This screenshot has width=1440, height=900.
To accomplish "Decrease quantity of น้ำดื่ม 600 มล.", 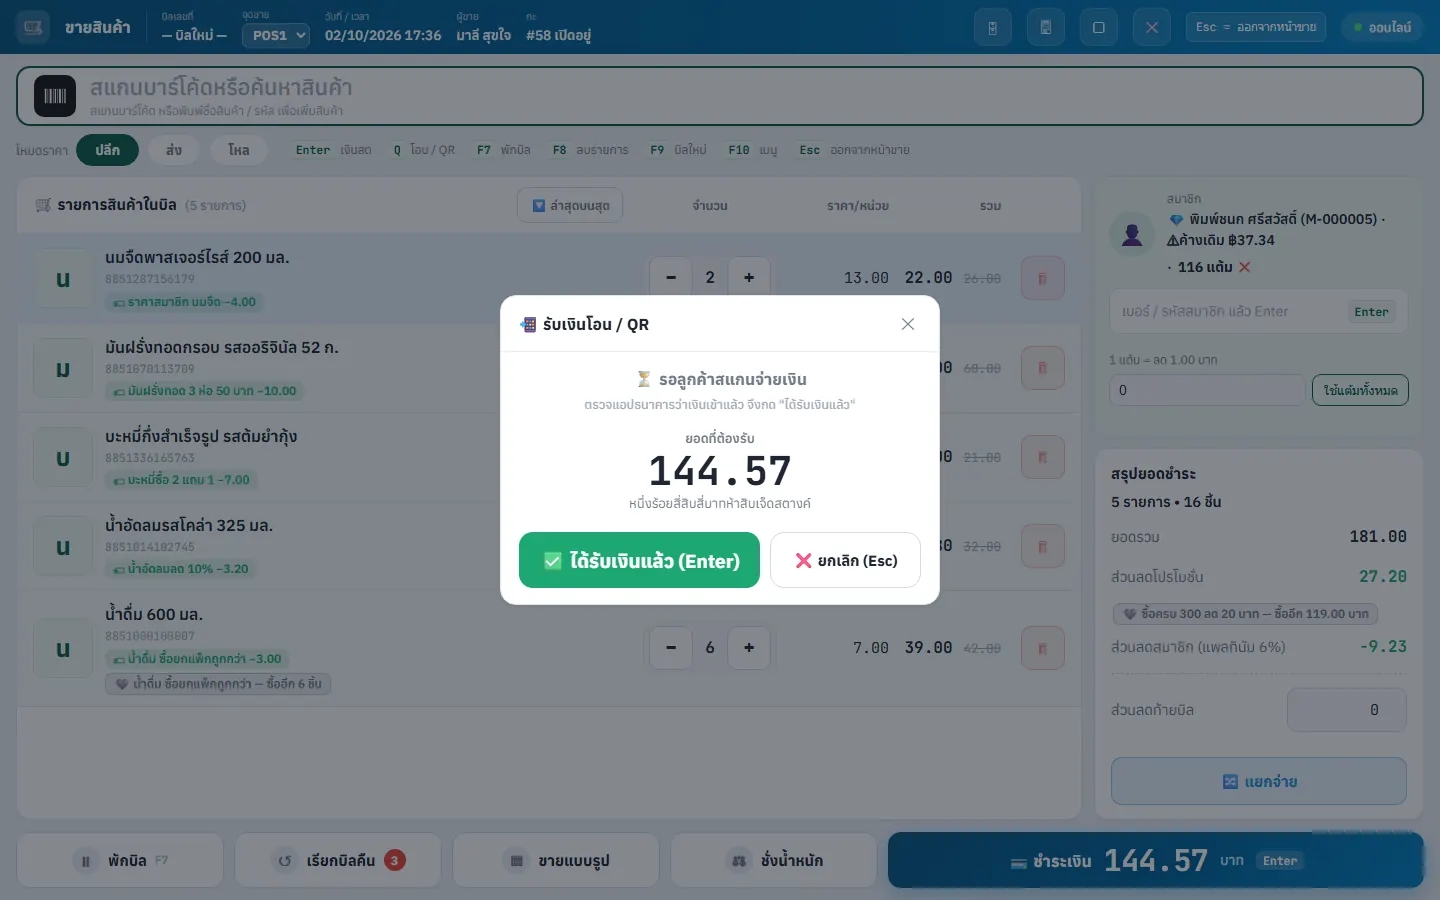I will click(x=671, y=648).
